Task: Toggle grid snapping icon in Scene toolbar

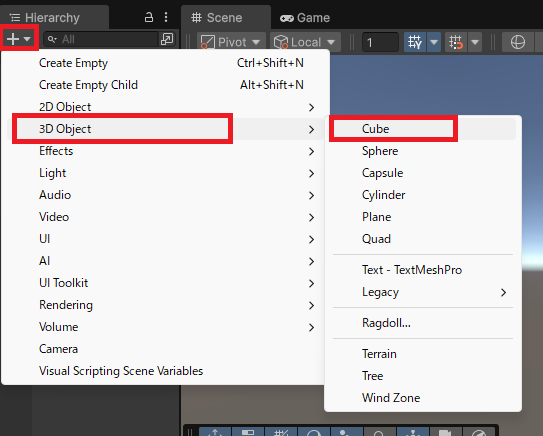Action: [x=415, y=42]
